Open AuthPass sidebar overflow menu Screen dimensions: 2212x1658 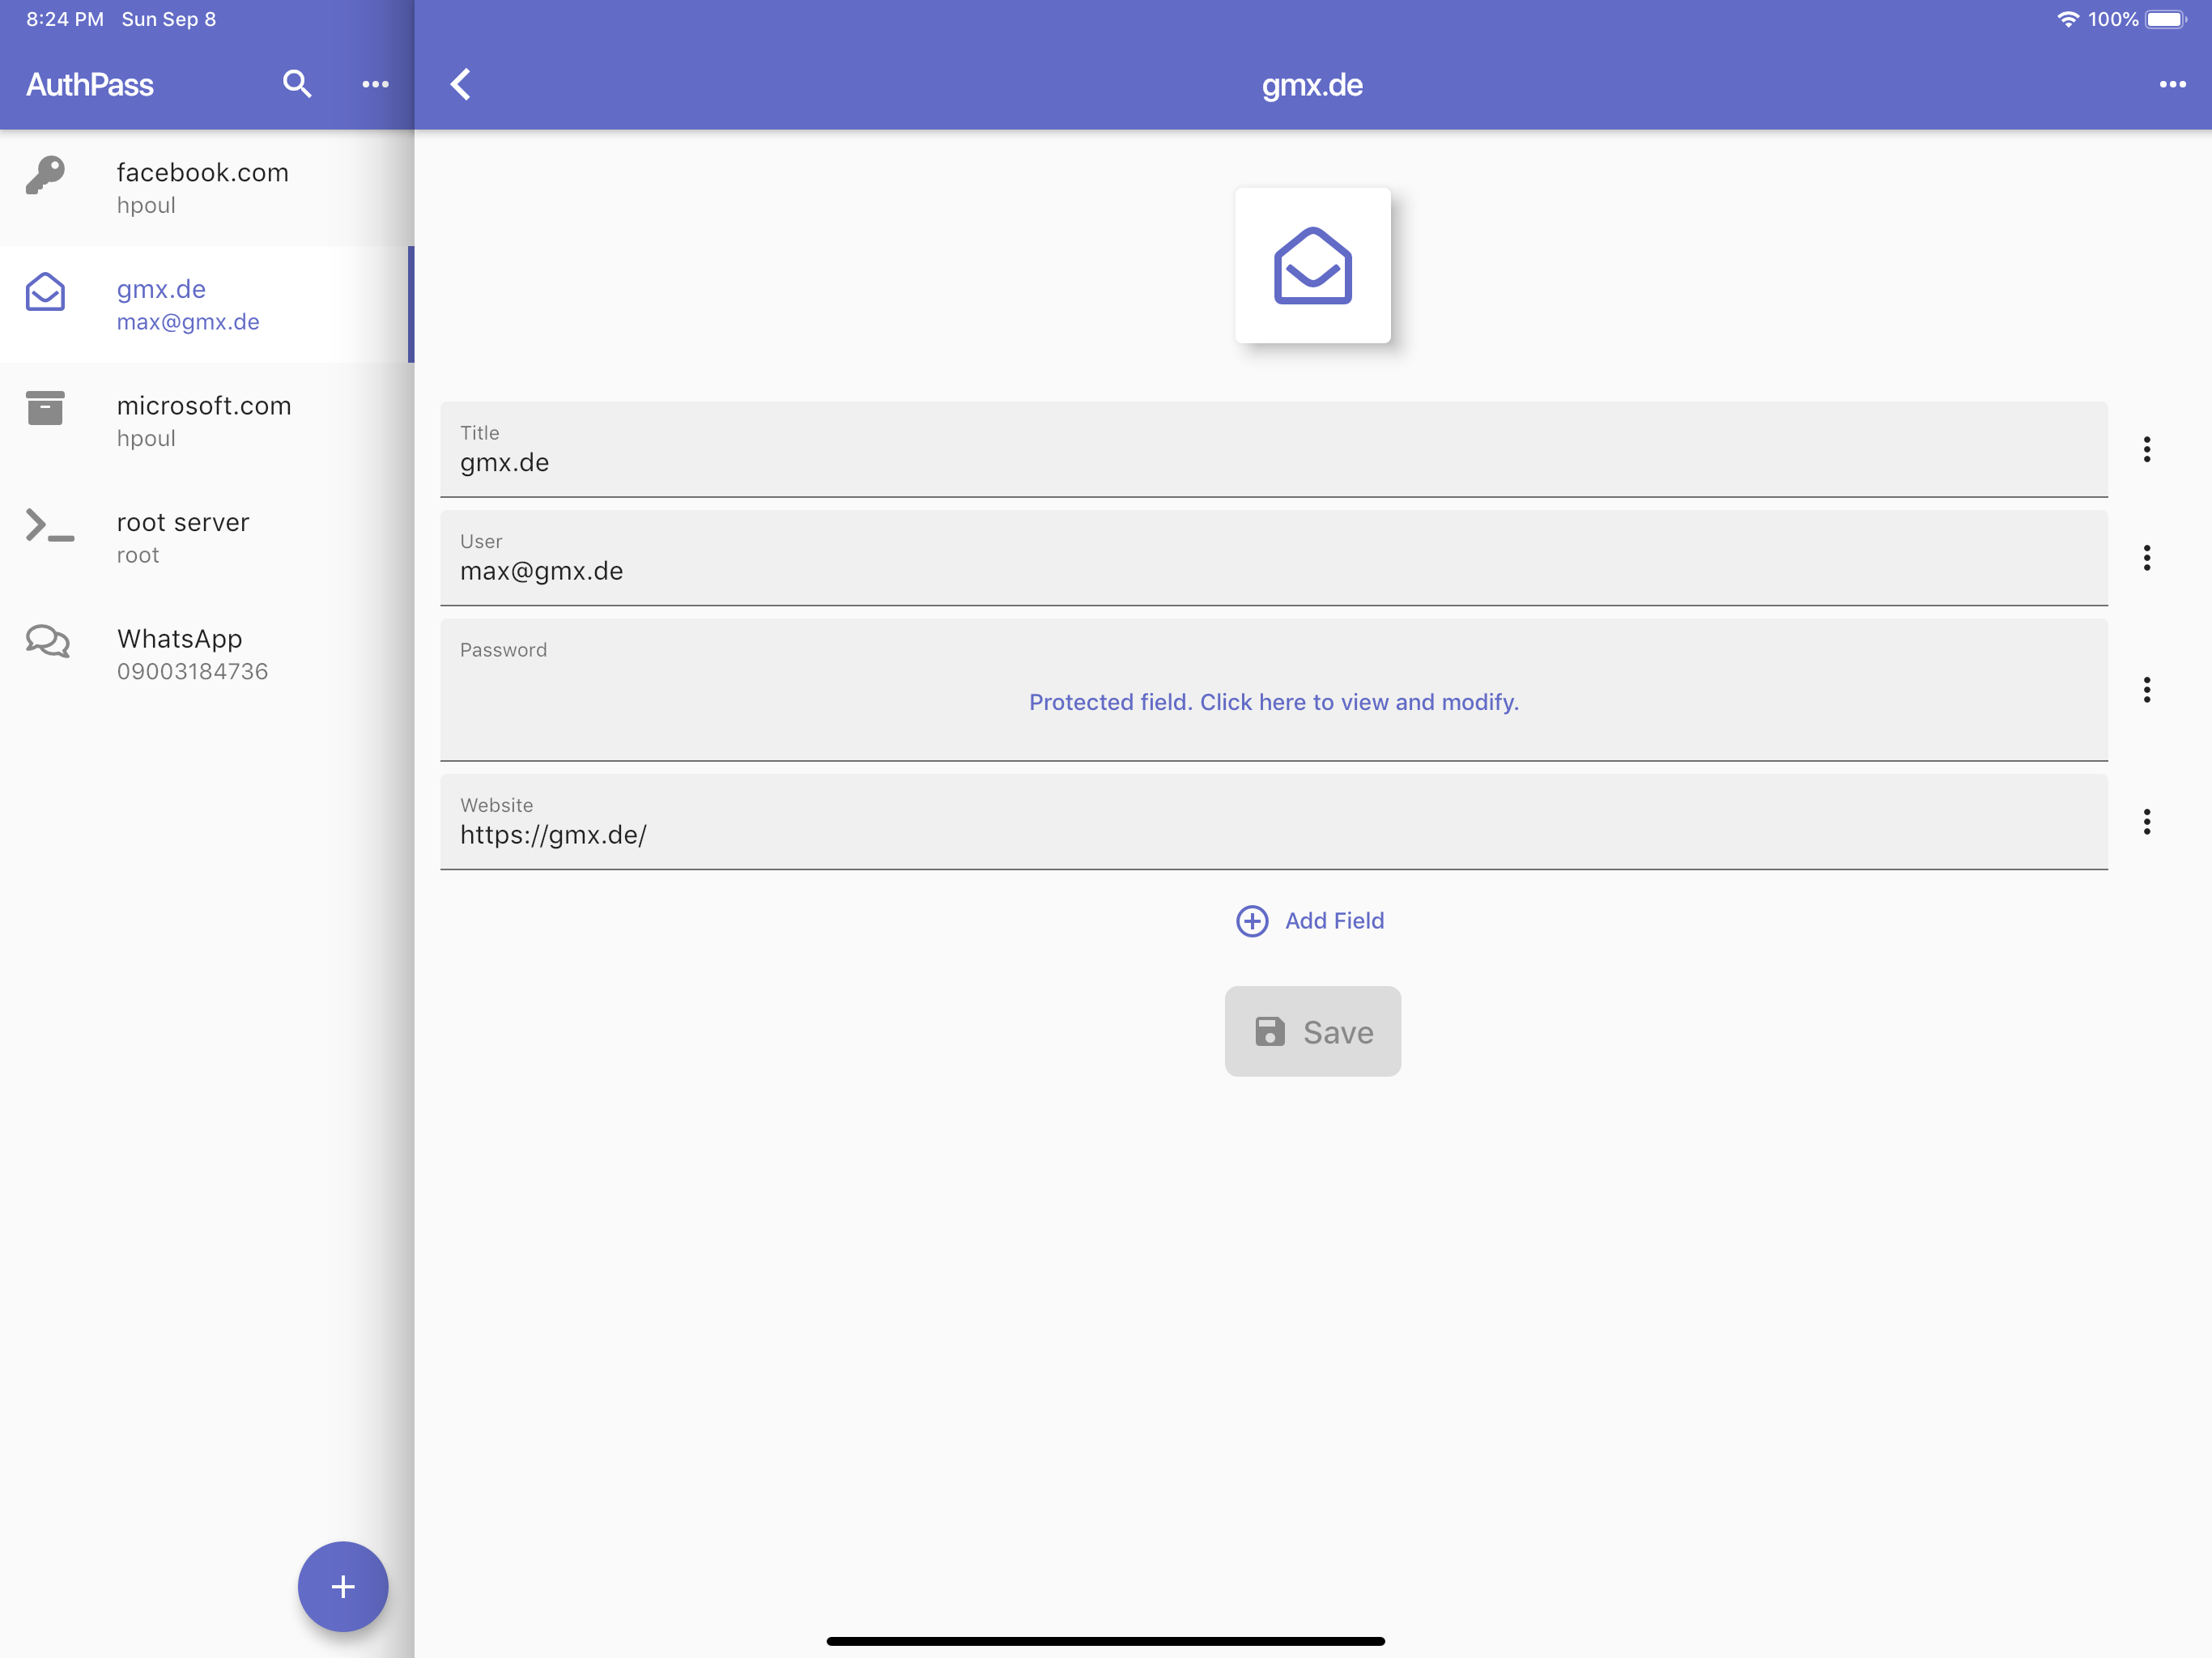click(x=375, y=84)
